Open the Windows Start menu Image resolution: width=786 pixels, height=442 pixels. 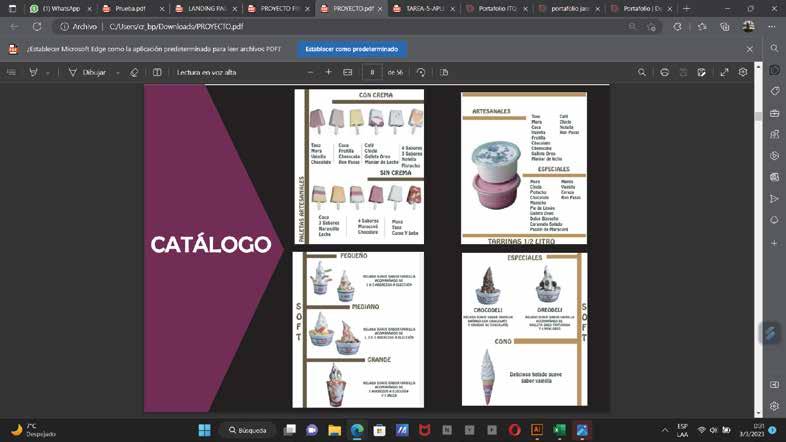click(x=205, y=430)
